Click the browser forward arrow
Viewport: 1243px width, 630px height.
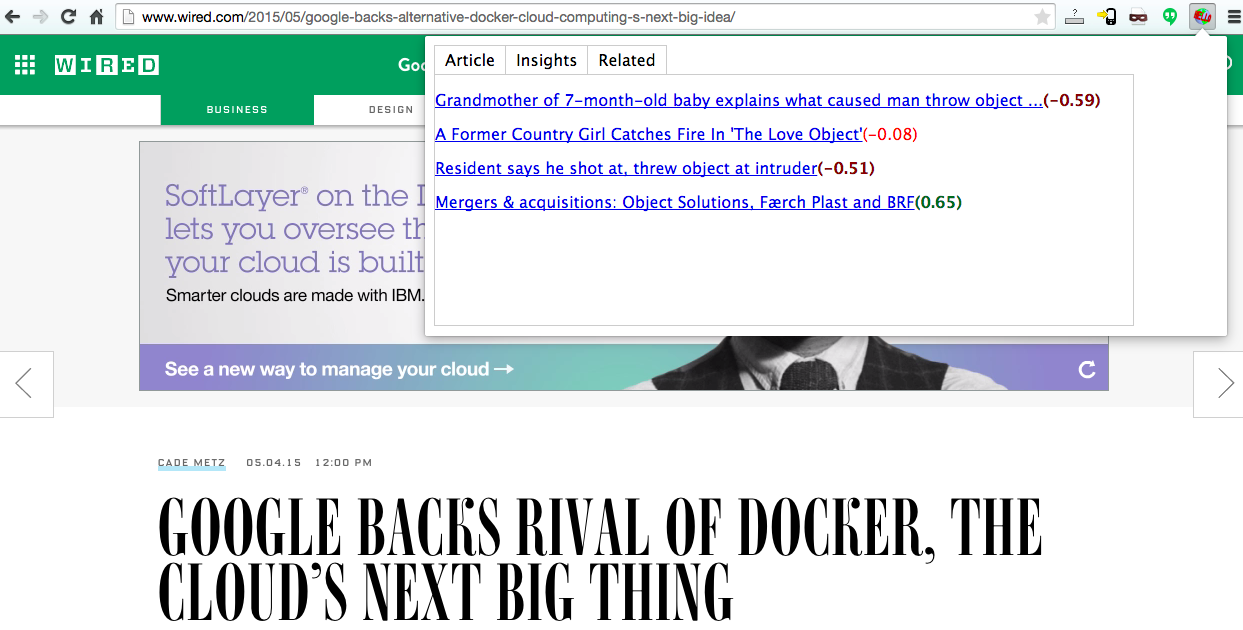coord(40,17)
